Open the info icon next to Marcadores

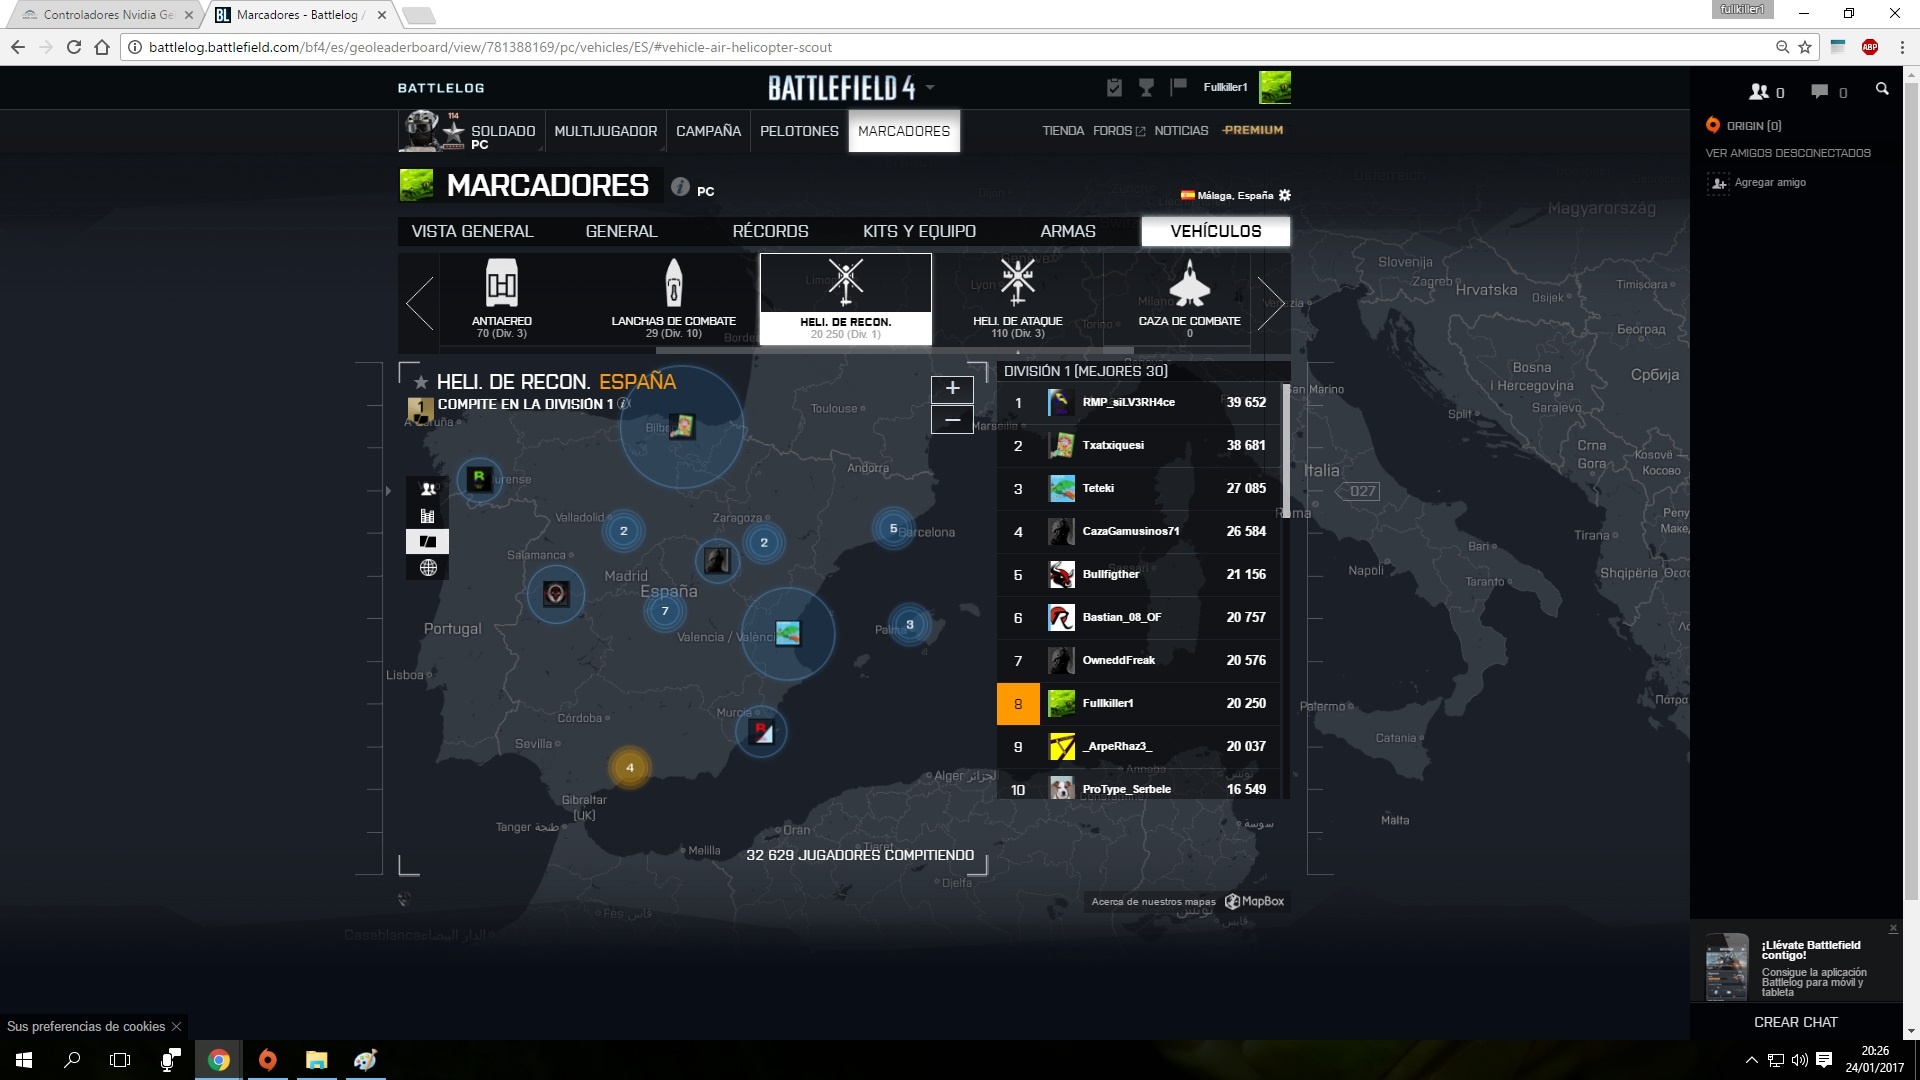[680, 187]
